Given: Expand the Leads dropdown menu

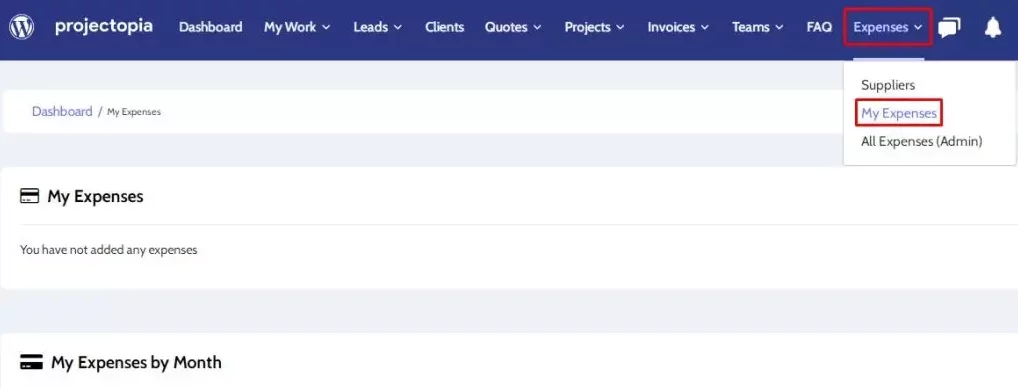Looking at the screenshot, I should [x=377, y=27].
